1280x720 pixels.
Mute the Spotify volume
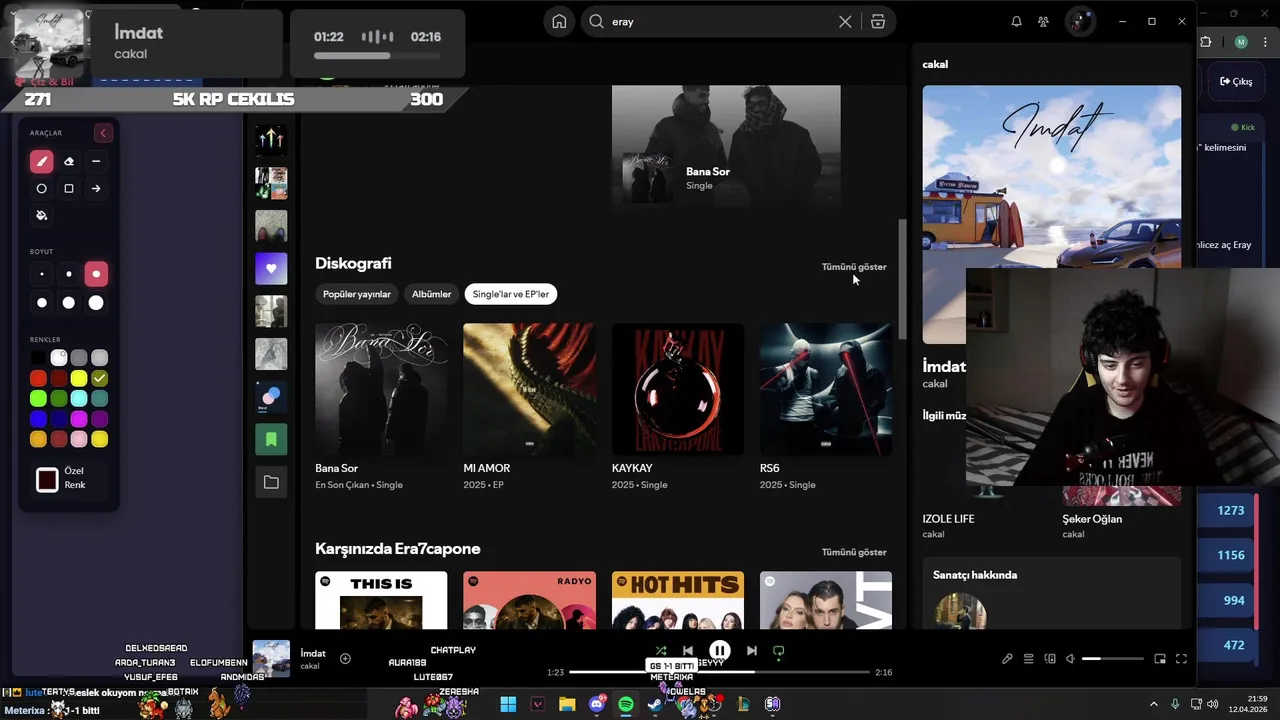(1070, 659)
